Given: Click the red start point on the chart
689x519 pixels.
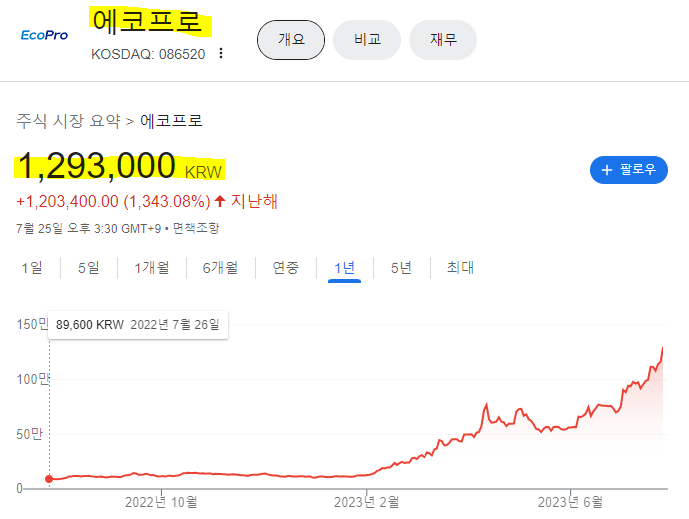Looking at the screenshot, I should [x=49, y=479].
